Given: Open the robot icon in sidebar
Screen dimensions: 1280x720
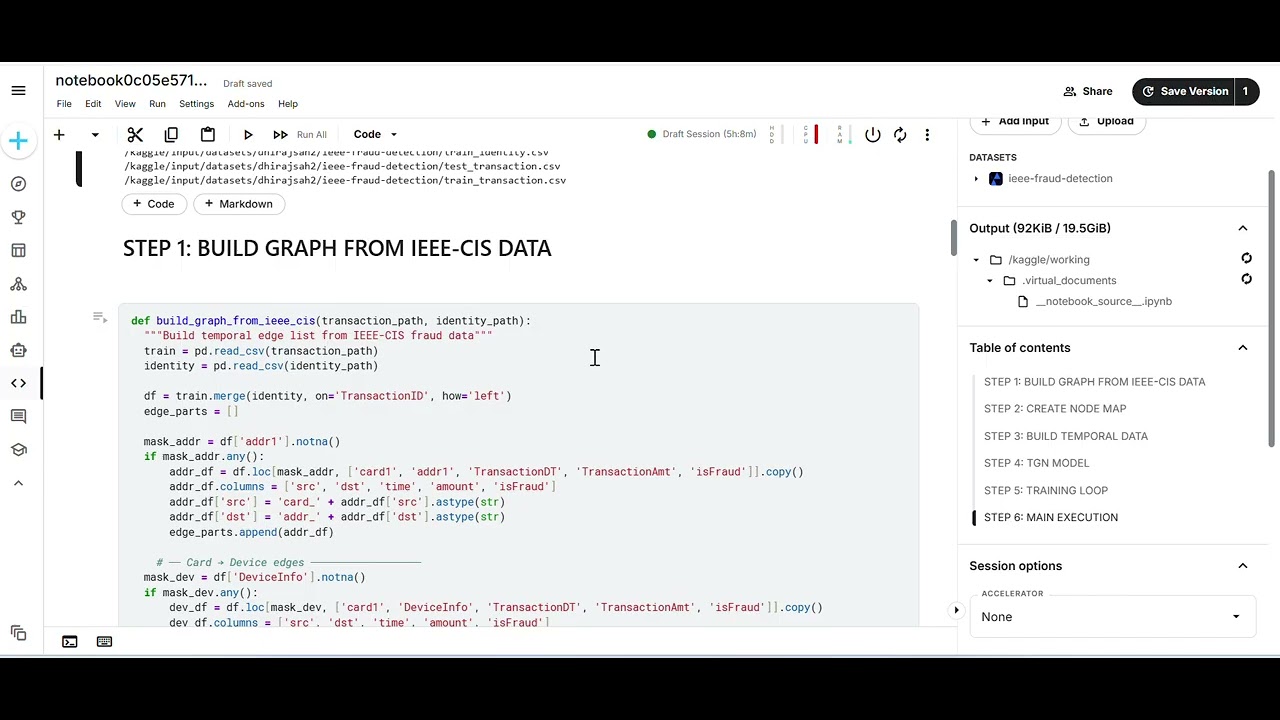Looking at the screenshot, I should [18, 350].
